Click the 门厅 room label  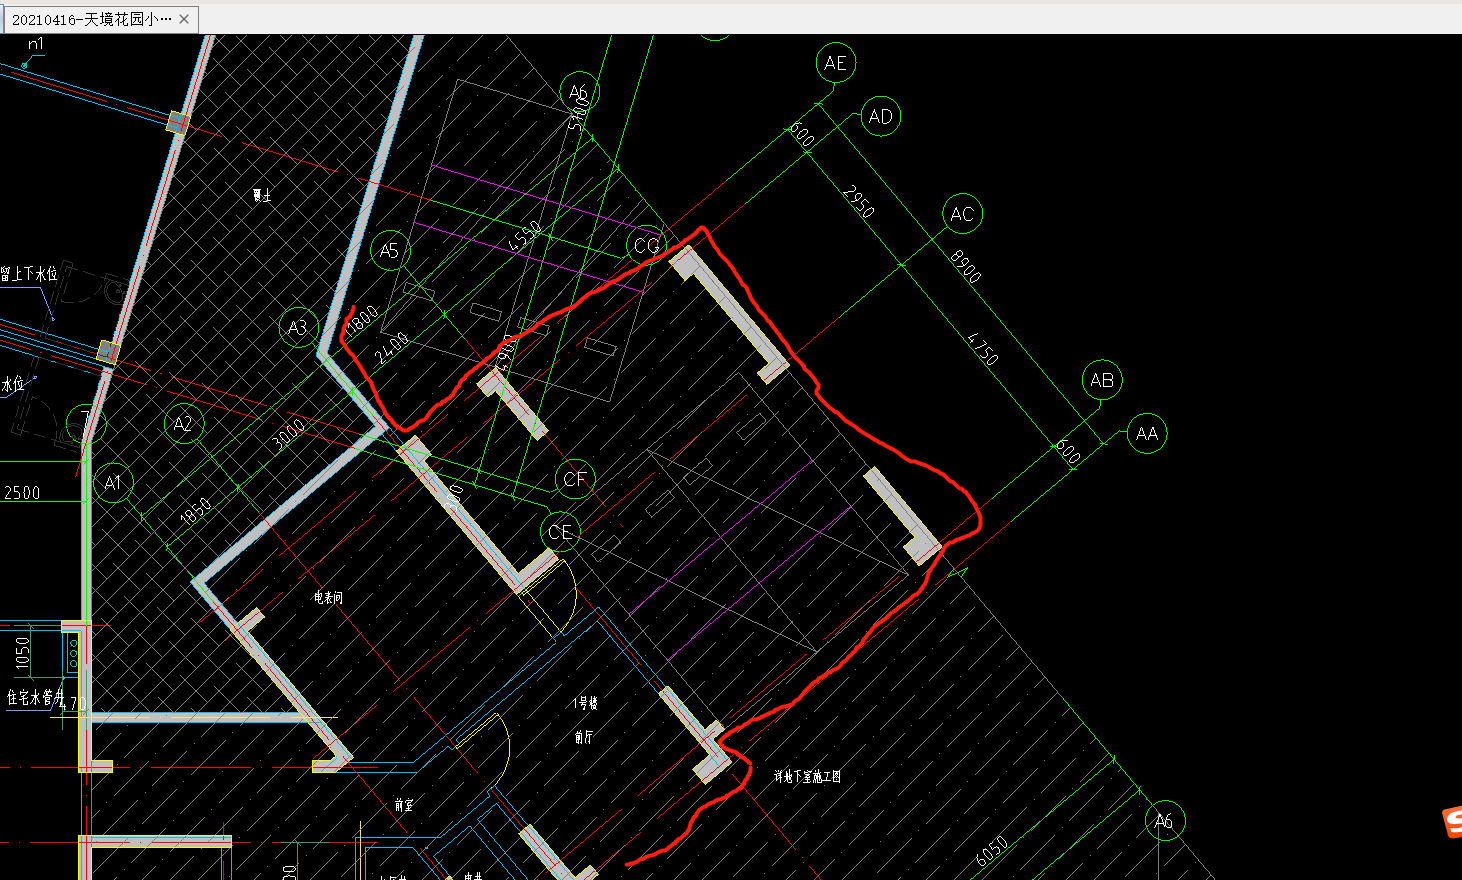click(x=584, y=737)
